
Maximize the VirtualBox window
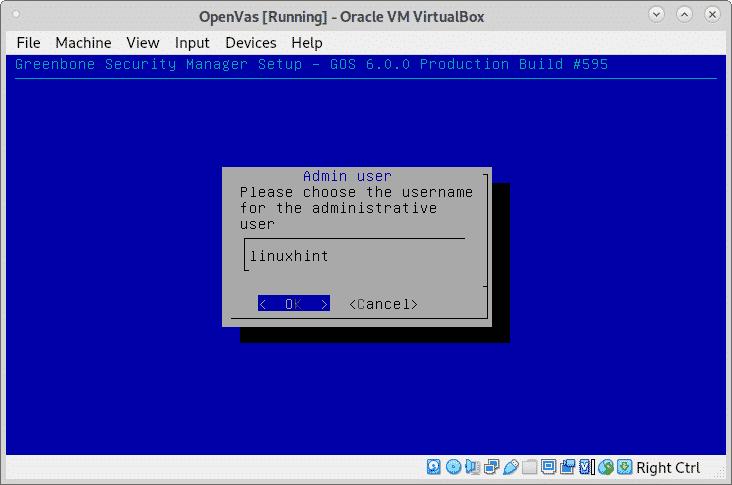click(x=684, y=14)
